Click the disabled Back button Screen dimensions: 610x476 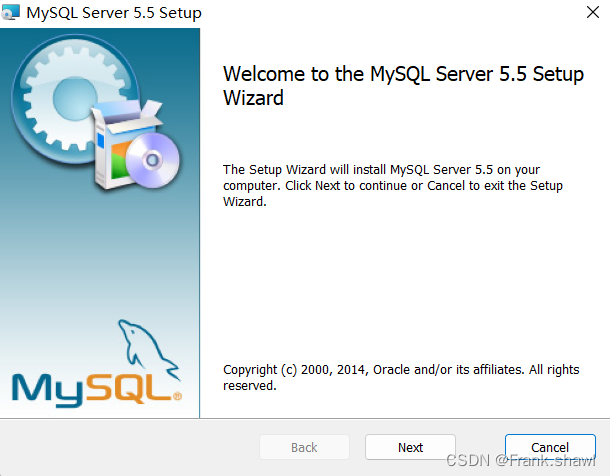point(304,447)
